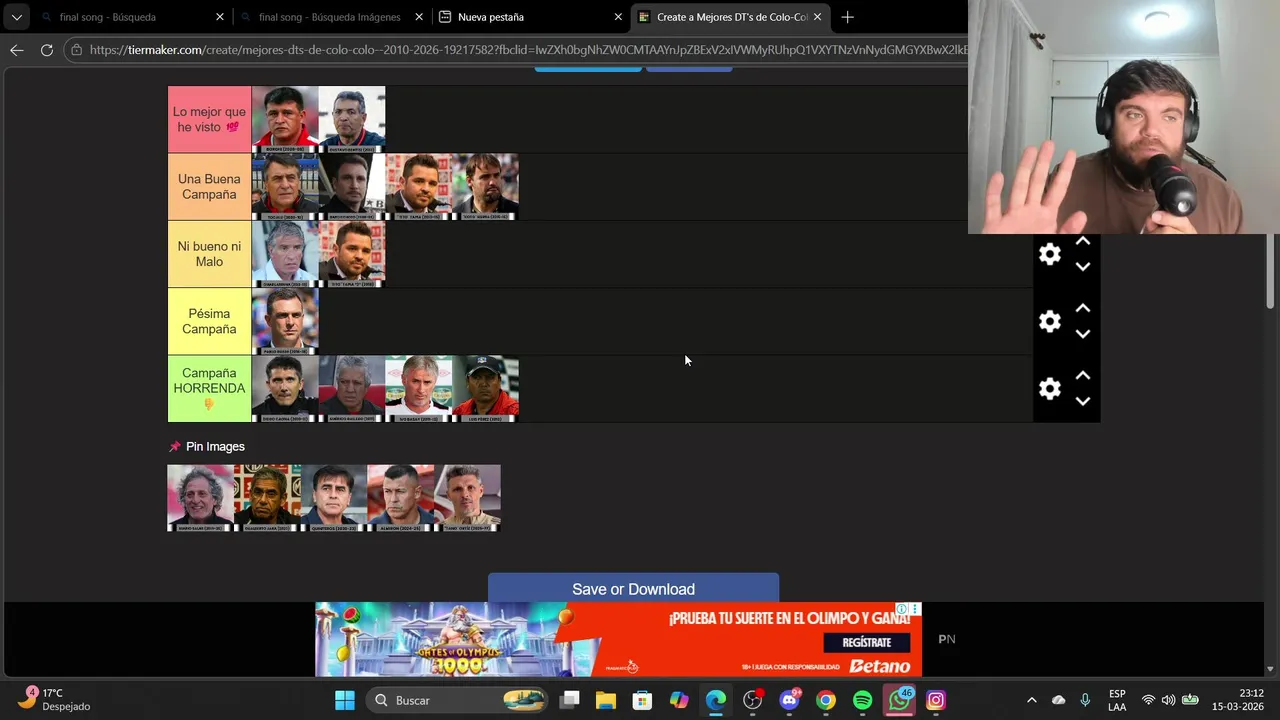Viewport: 1280px width, 720px height.
Task: Click the 'Ni bueno ni Malo' tier label
Action: (x=209, y=254)
